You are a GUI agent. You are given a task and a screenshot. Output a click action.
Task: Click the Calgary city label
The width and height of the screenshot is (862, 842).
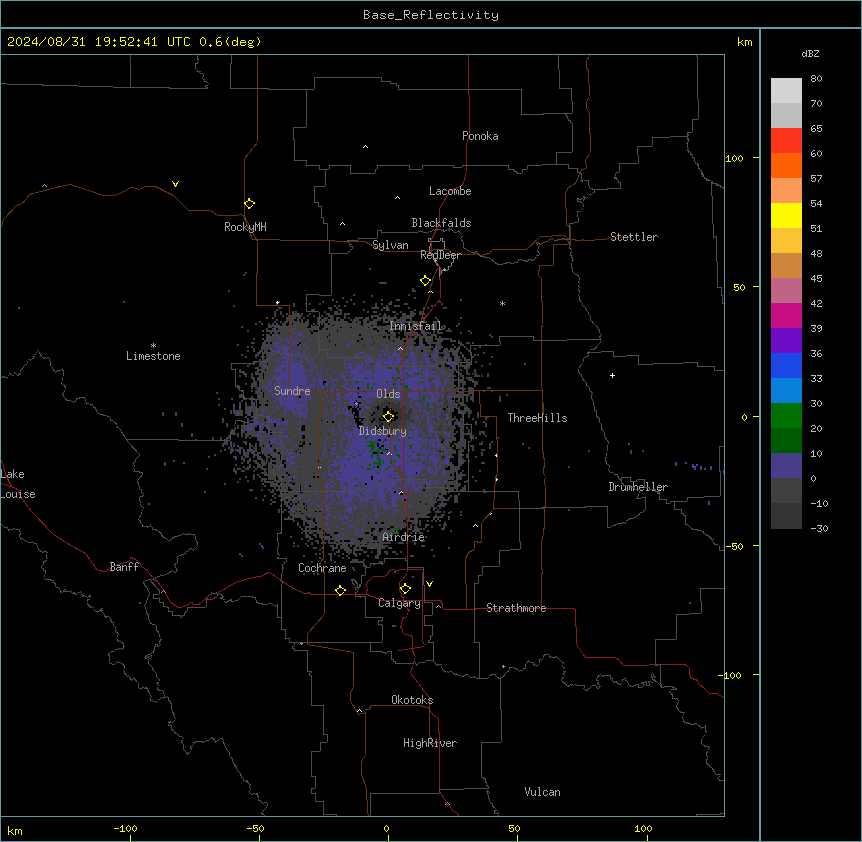click(399, 603)
